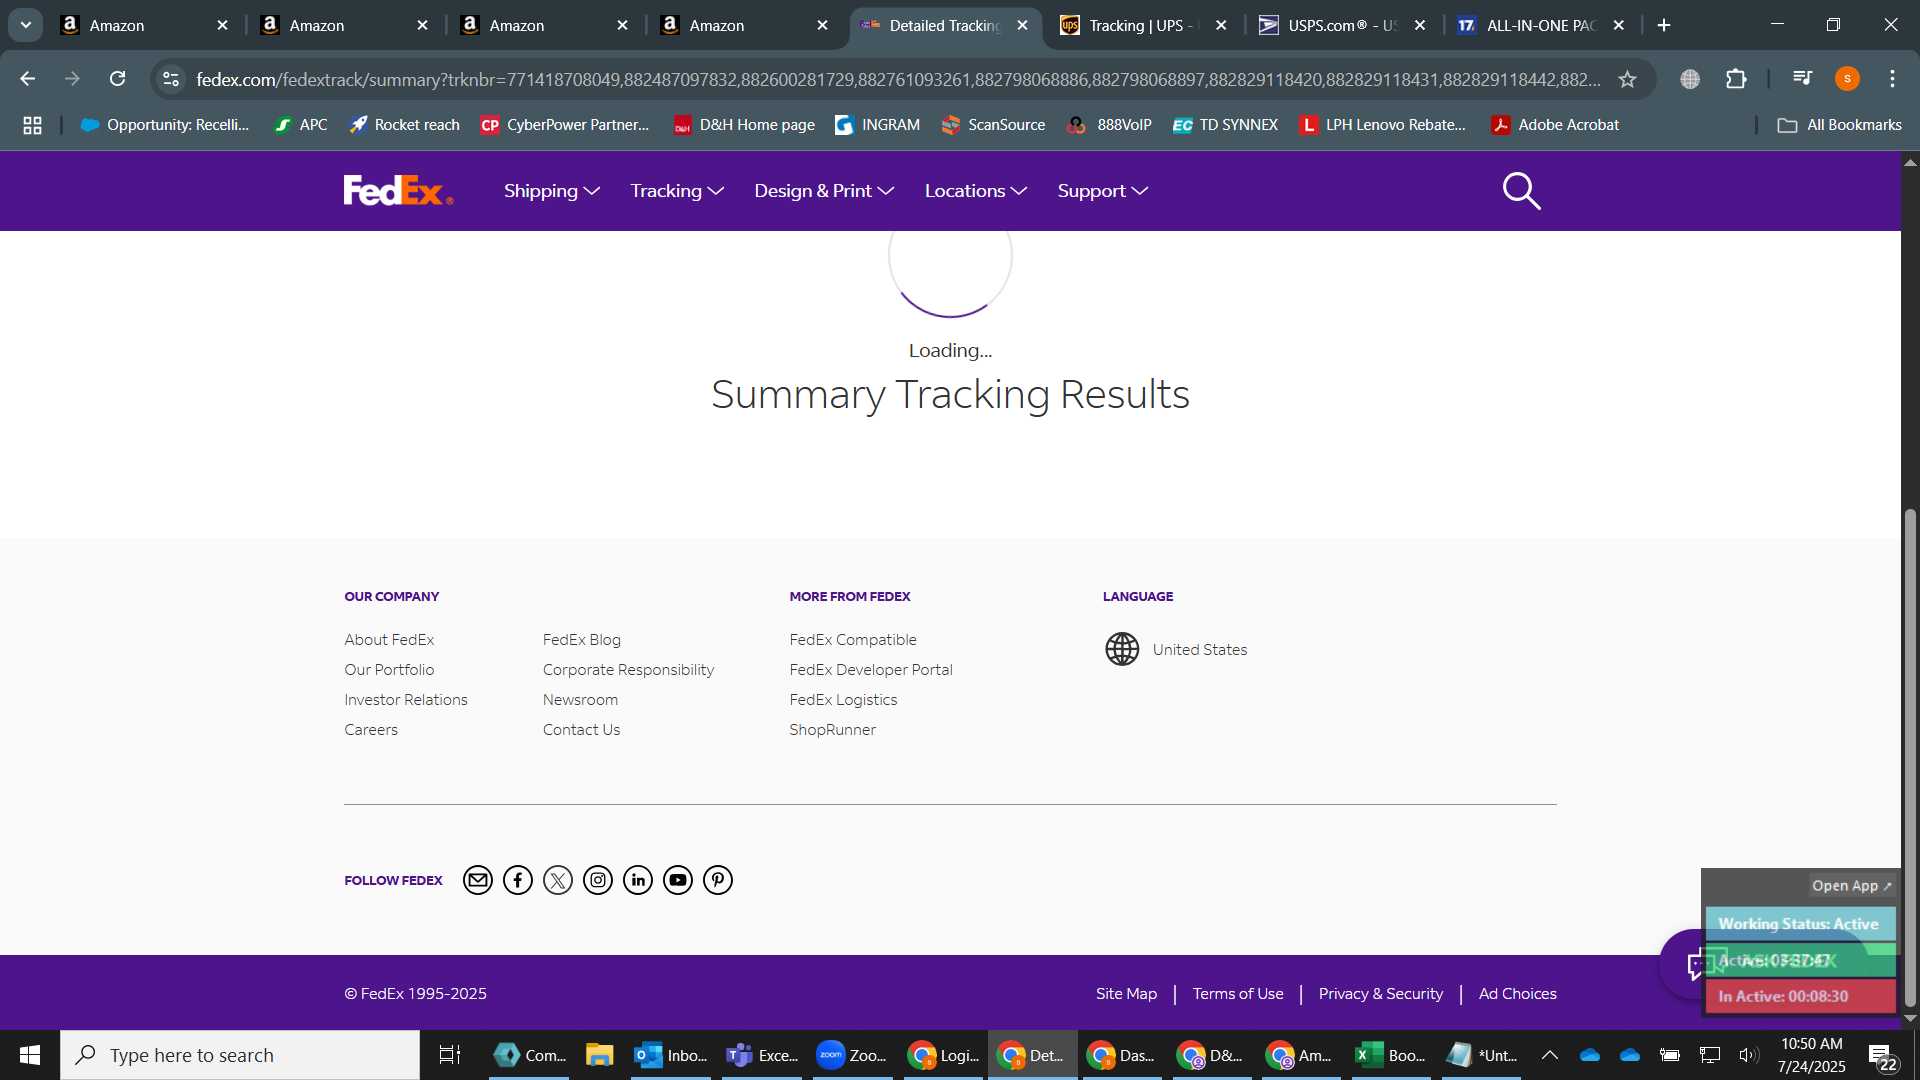The height and width of the screenshot is (1080, 1920).
Task: Open Zoom from taskbar
Action: pyautogui.click(x=851, y=1055)
